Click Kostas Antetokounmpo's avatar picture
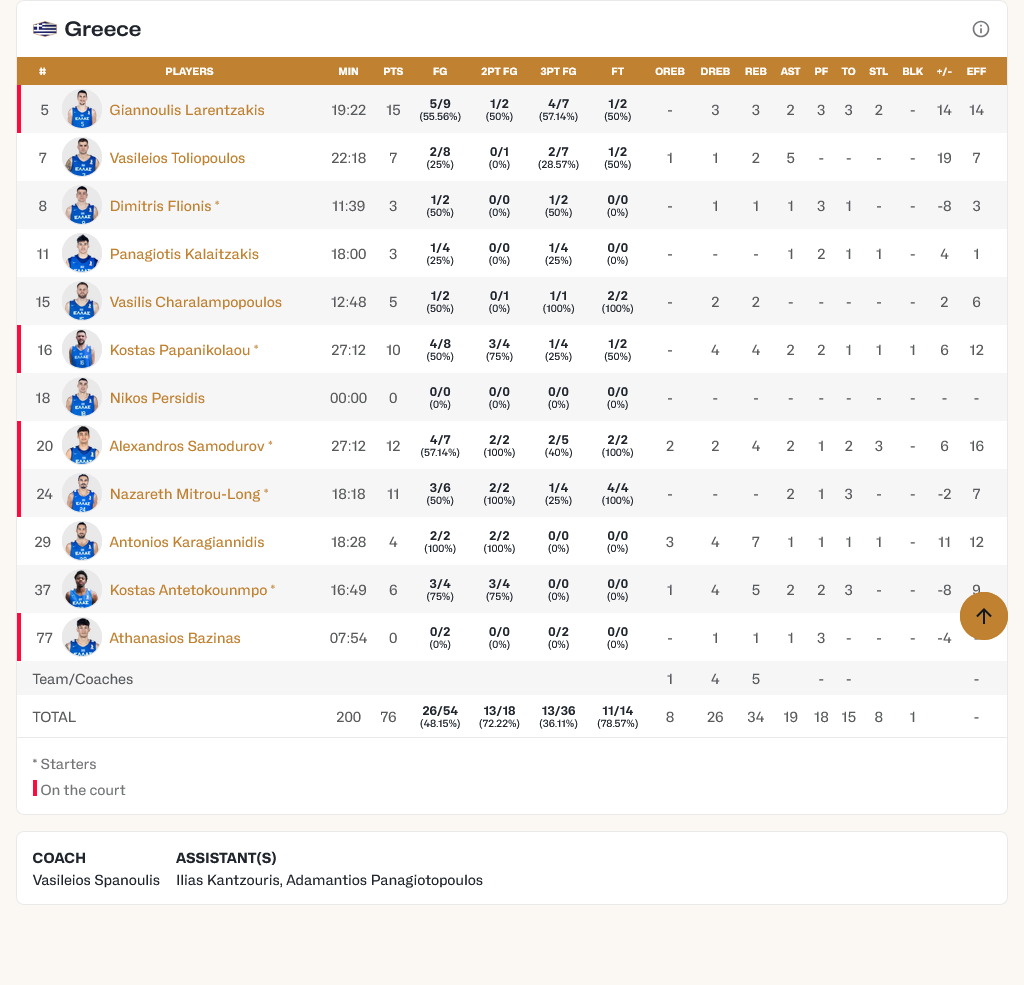 pos(82,590)
